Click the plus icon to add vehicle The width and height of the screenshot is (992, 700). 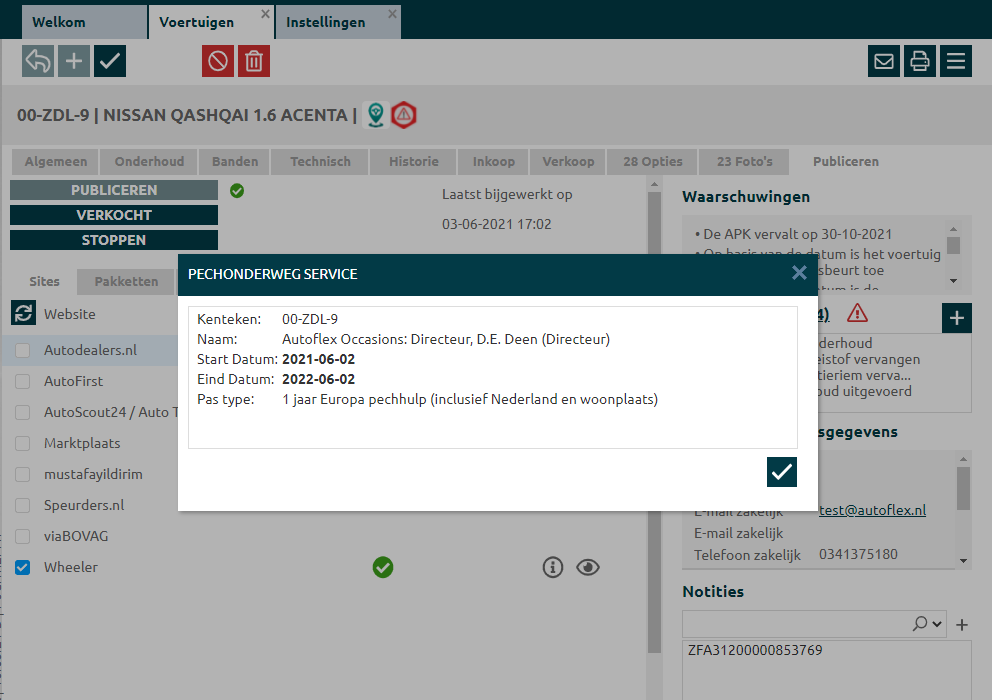[74, 61]
